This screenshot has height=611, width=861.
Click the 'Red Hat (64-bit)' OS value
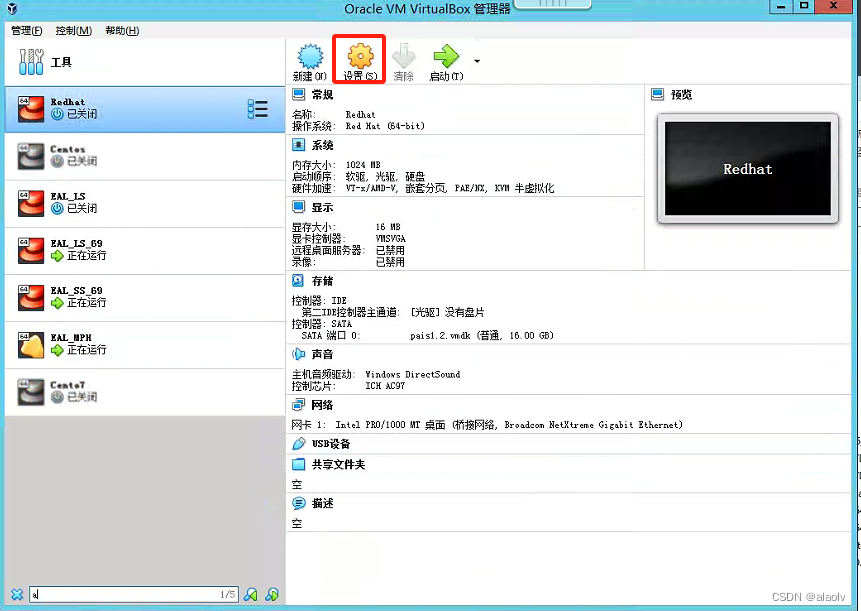click(x=385, y=126)
